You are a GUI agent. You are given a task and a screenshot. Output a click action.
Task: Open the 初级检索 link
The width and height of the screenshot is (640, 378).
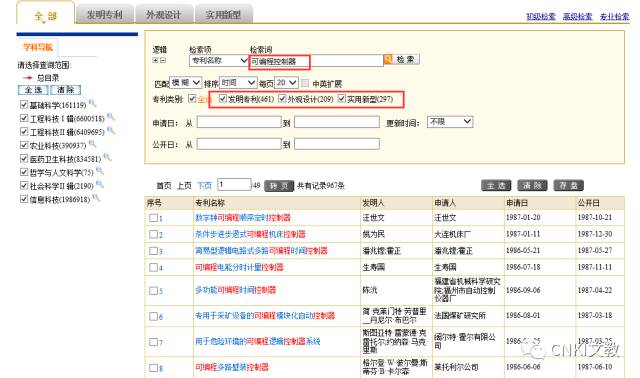tap(541, 16)
